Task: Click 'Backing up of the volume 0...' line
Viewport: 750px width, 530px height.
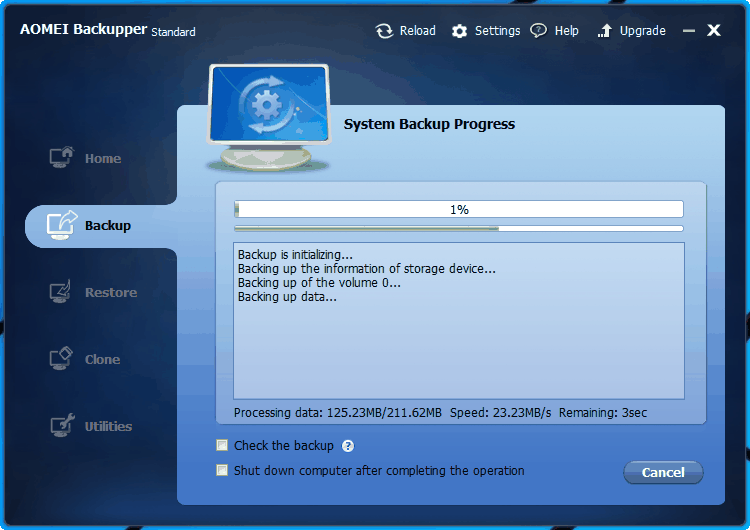Action: 319,283
